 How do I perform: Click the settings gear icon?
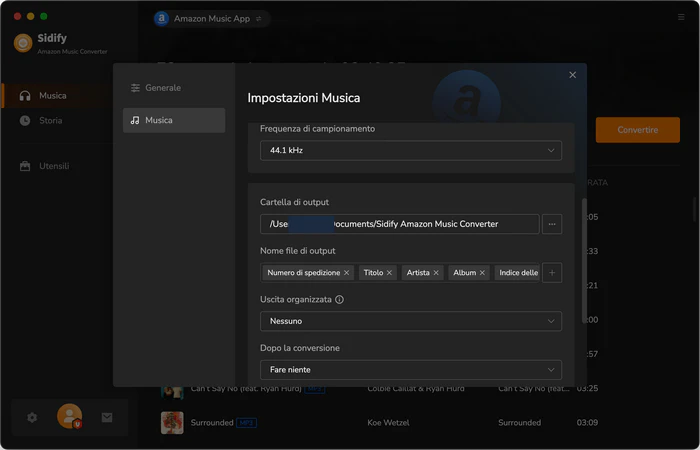[x=32, y=418]
